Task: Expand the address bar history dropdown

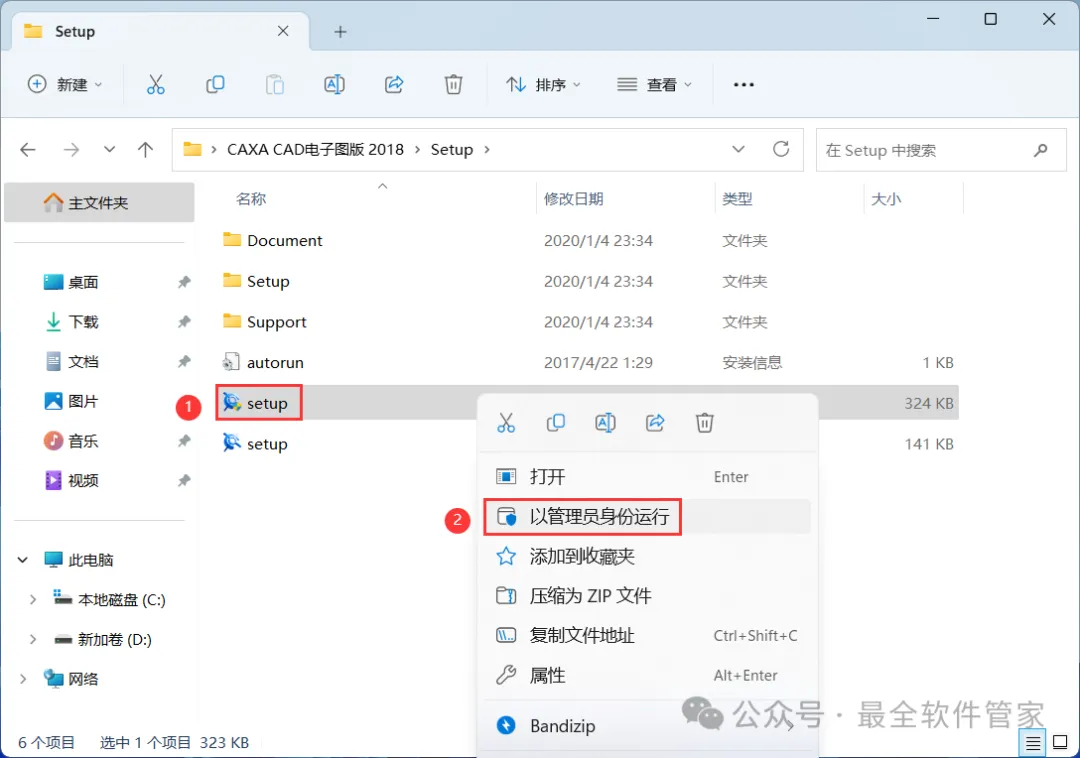Action: point(738,149)
